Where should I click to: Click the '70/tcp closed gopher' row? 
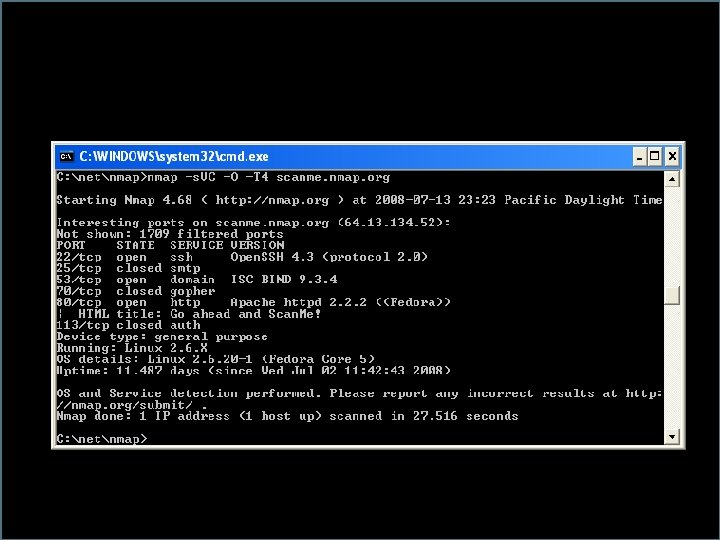pyautogui.click(x=136, y=291)
